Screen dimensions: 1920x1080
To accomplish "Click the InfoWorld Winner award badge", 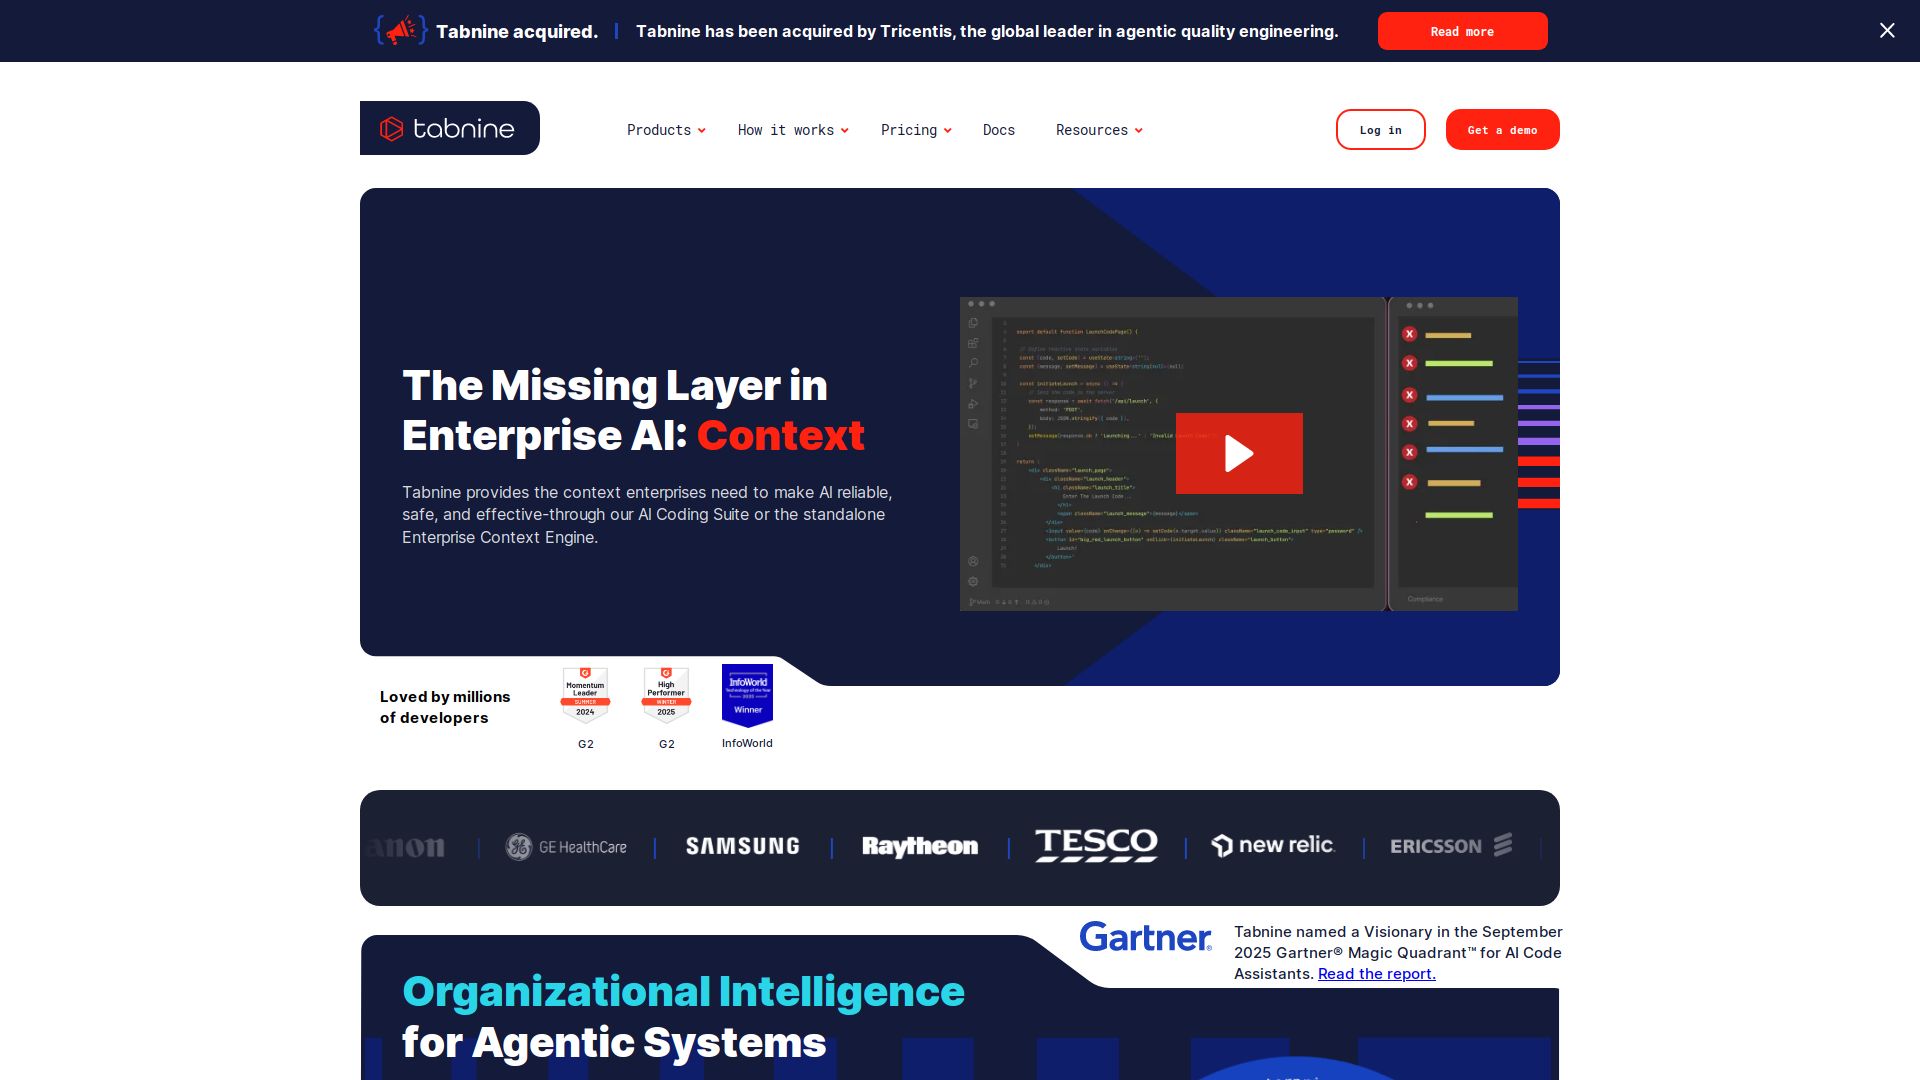I will coord(747,695).
